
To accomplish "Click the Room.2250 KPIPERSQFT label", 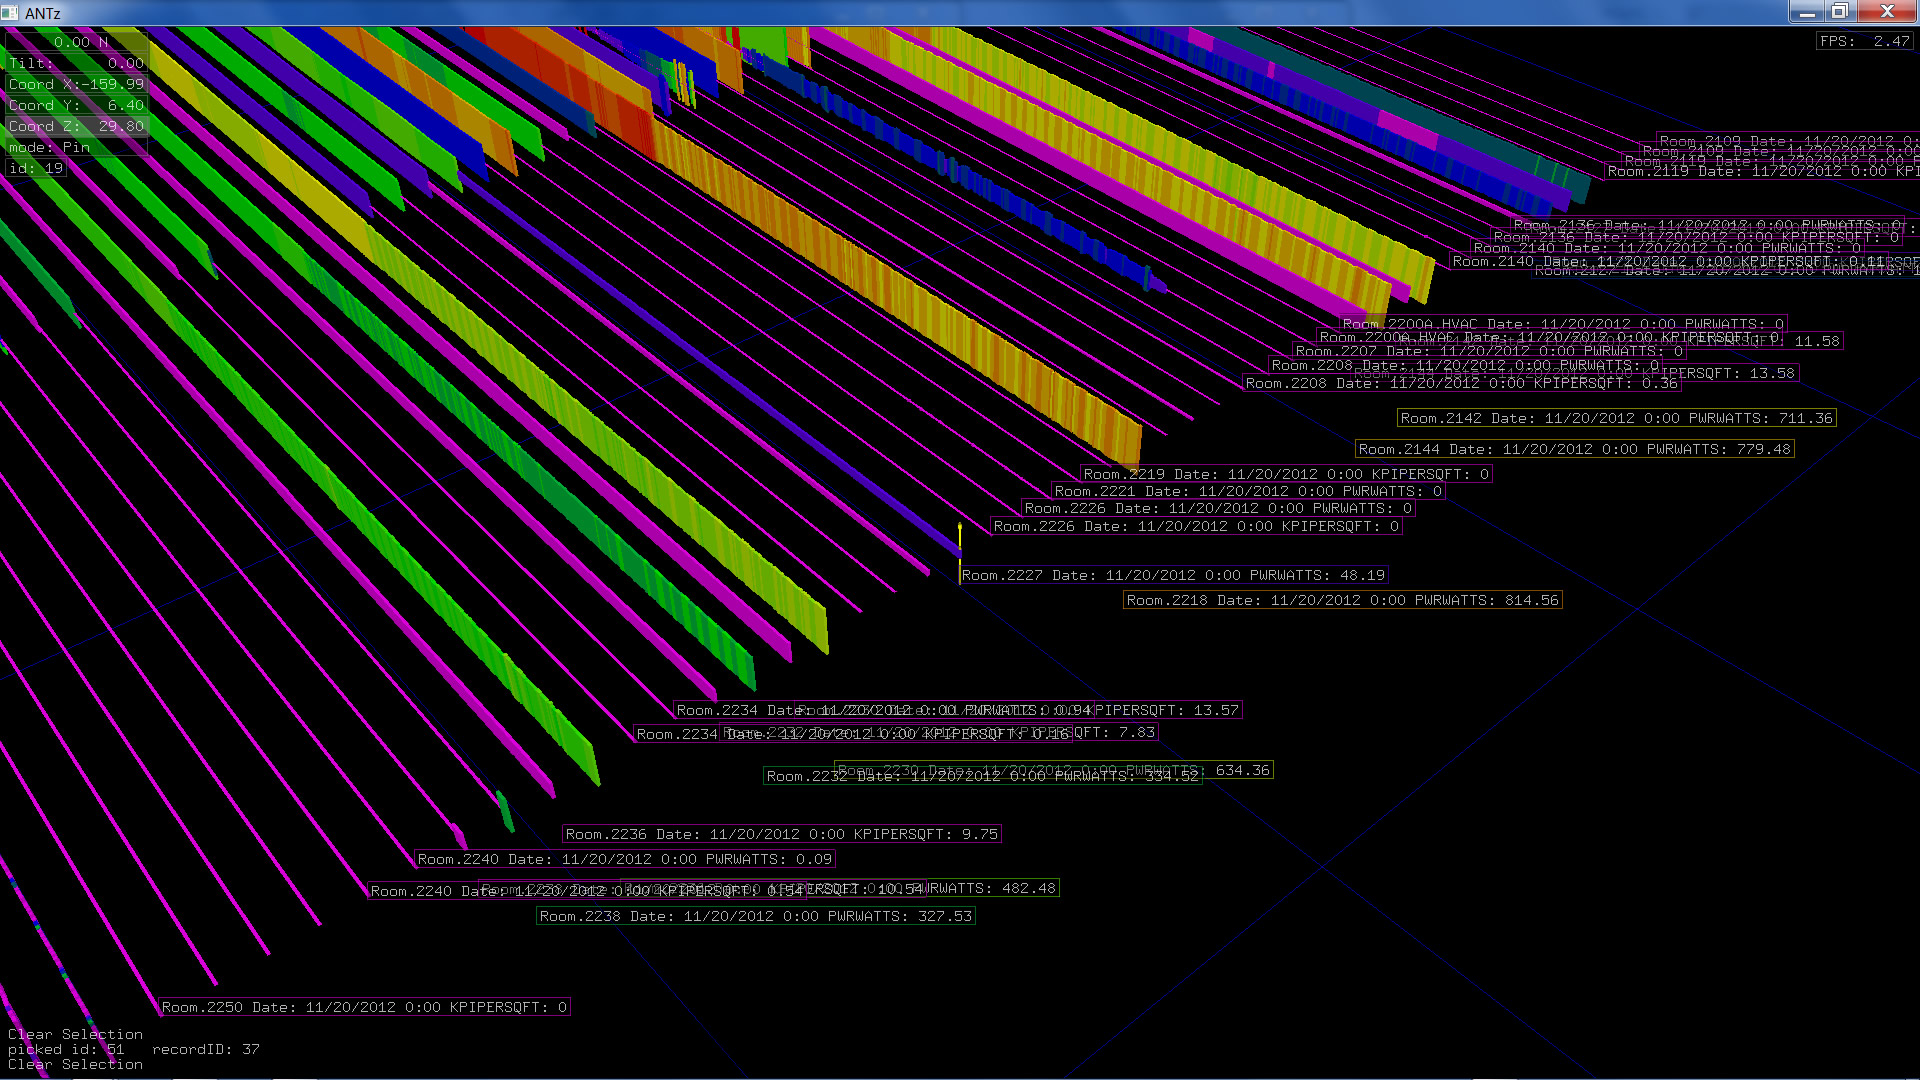I will click(365, 1007).
